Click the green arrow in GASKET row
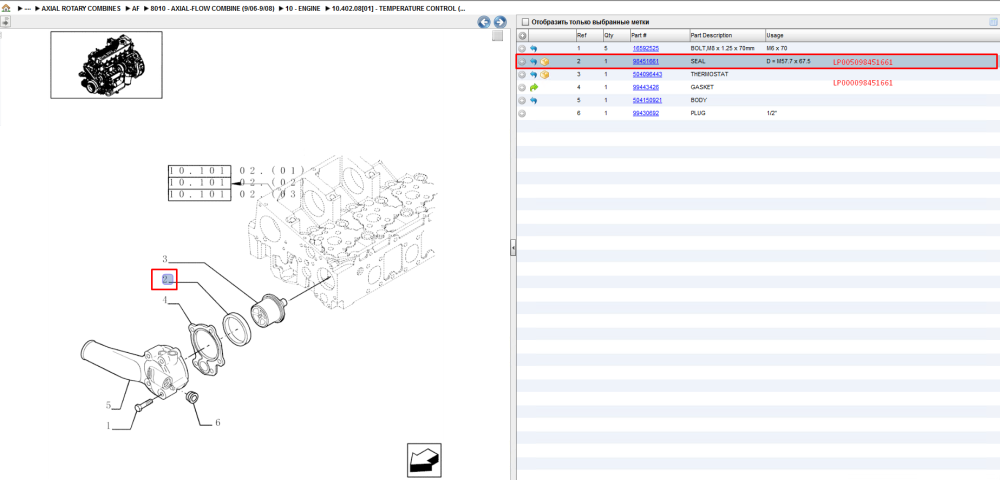The image size is (1000, 480). click(x=534, y=87)
